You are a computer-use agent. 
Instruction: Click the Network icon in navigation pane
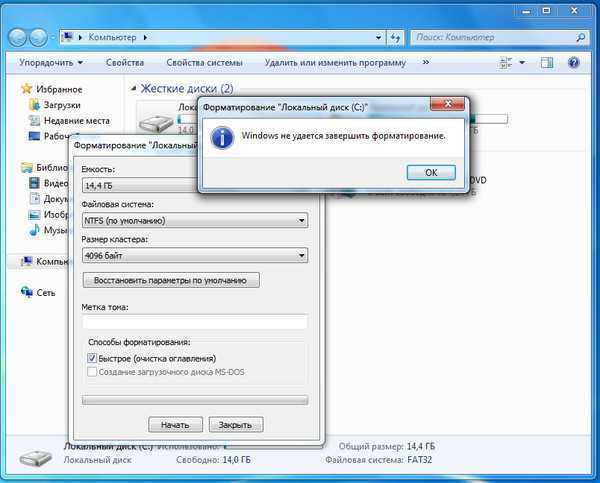[x=27, y=292]
